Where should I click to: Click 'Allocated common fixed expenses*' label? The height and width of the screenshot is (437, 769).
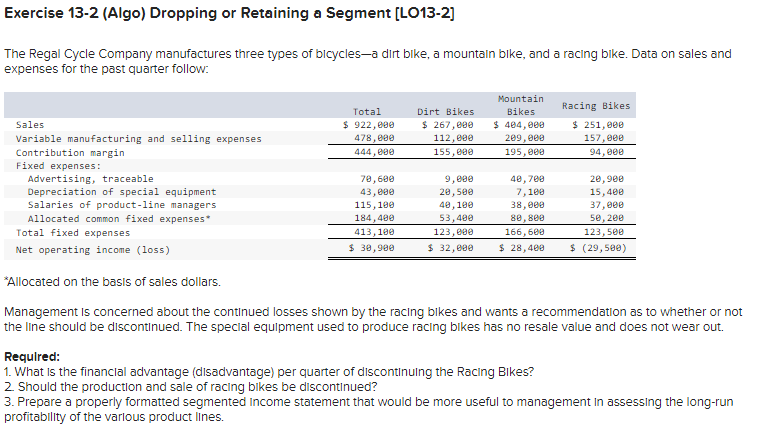coord(119,219)
